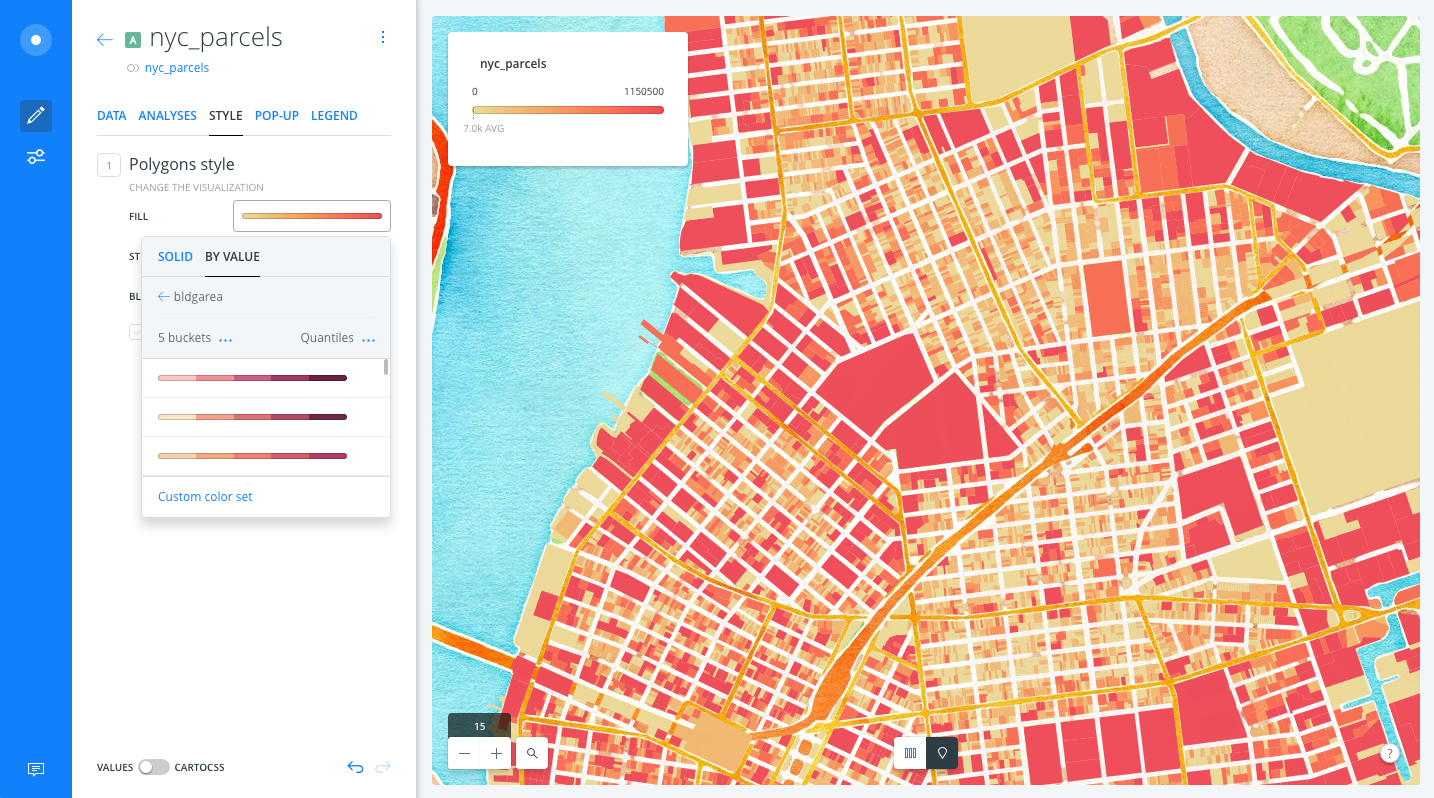Open Quantiles classification options dots

point(369,340)
